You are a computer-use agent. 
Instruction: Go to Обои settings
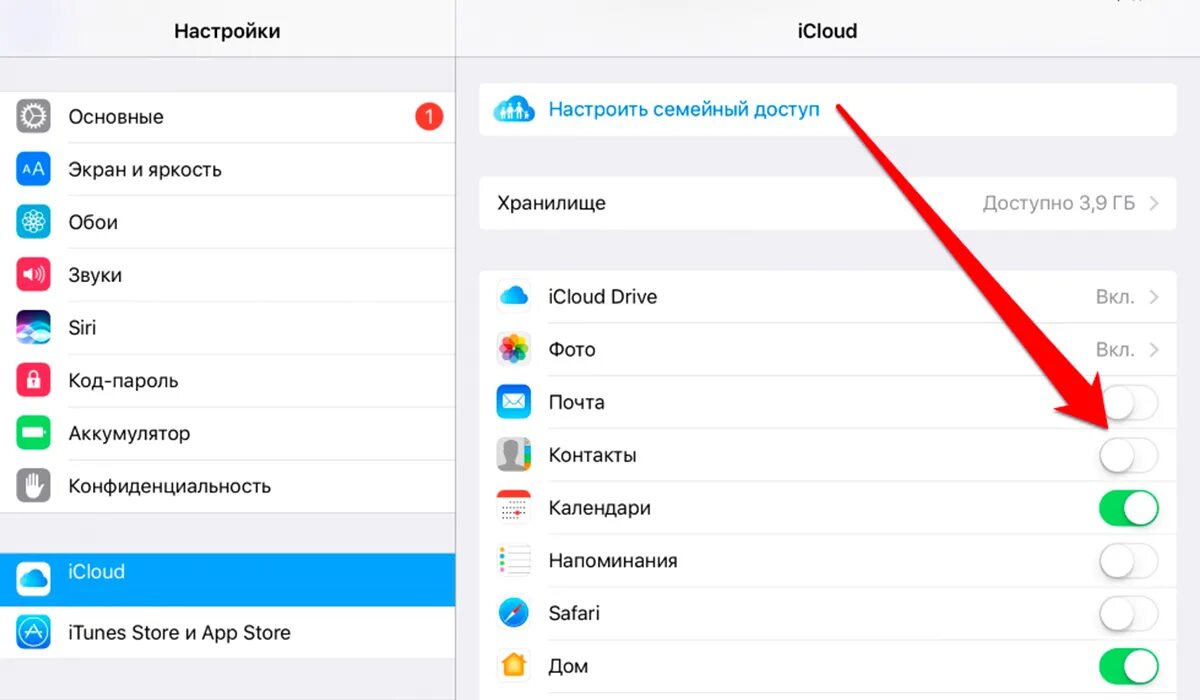[228, 222]
